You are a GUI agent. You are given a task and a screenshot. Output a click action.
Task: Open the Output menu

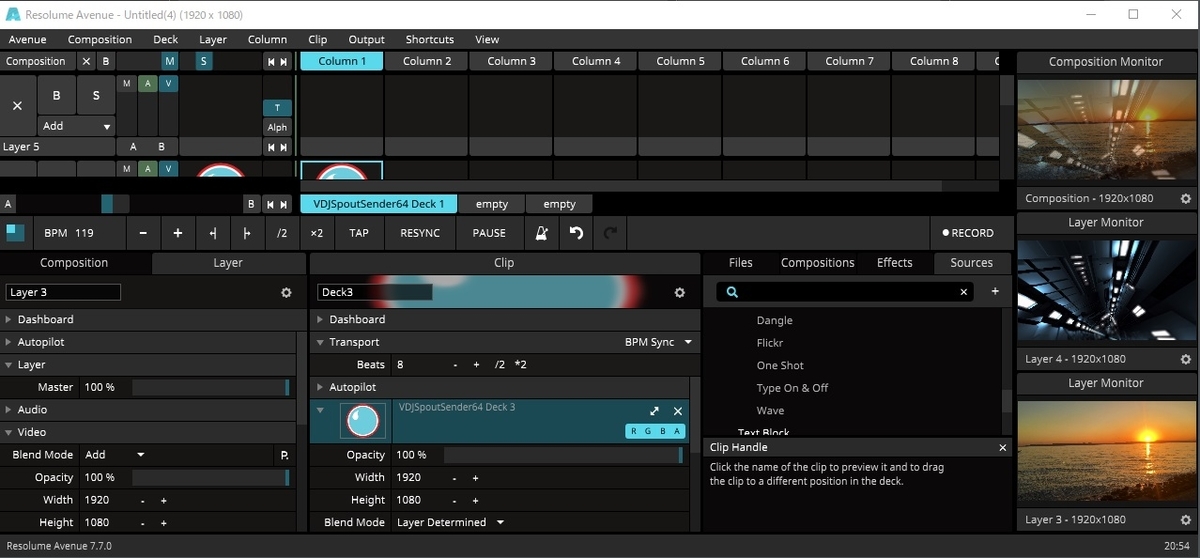click(366, 40)
